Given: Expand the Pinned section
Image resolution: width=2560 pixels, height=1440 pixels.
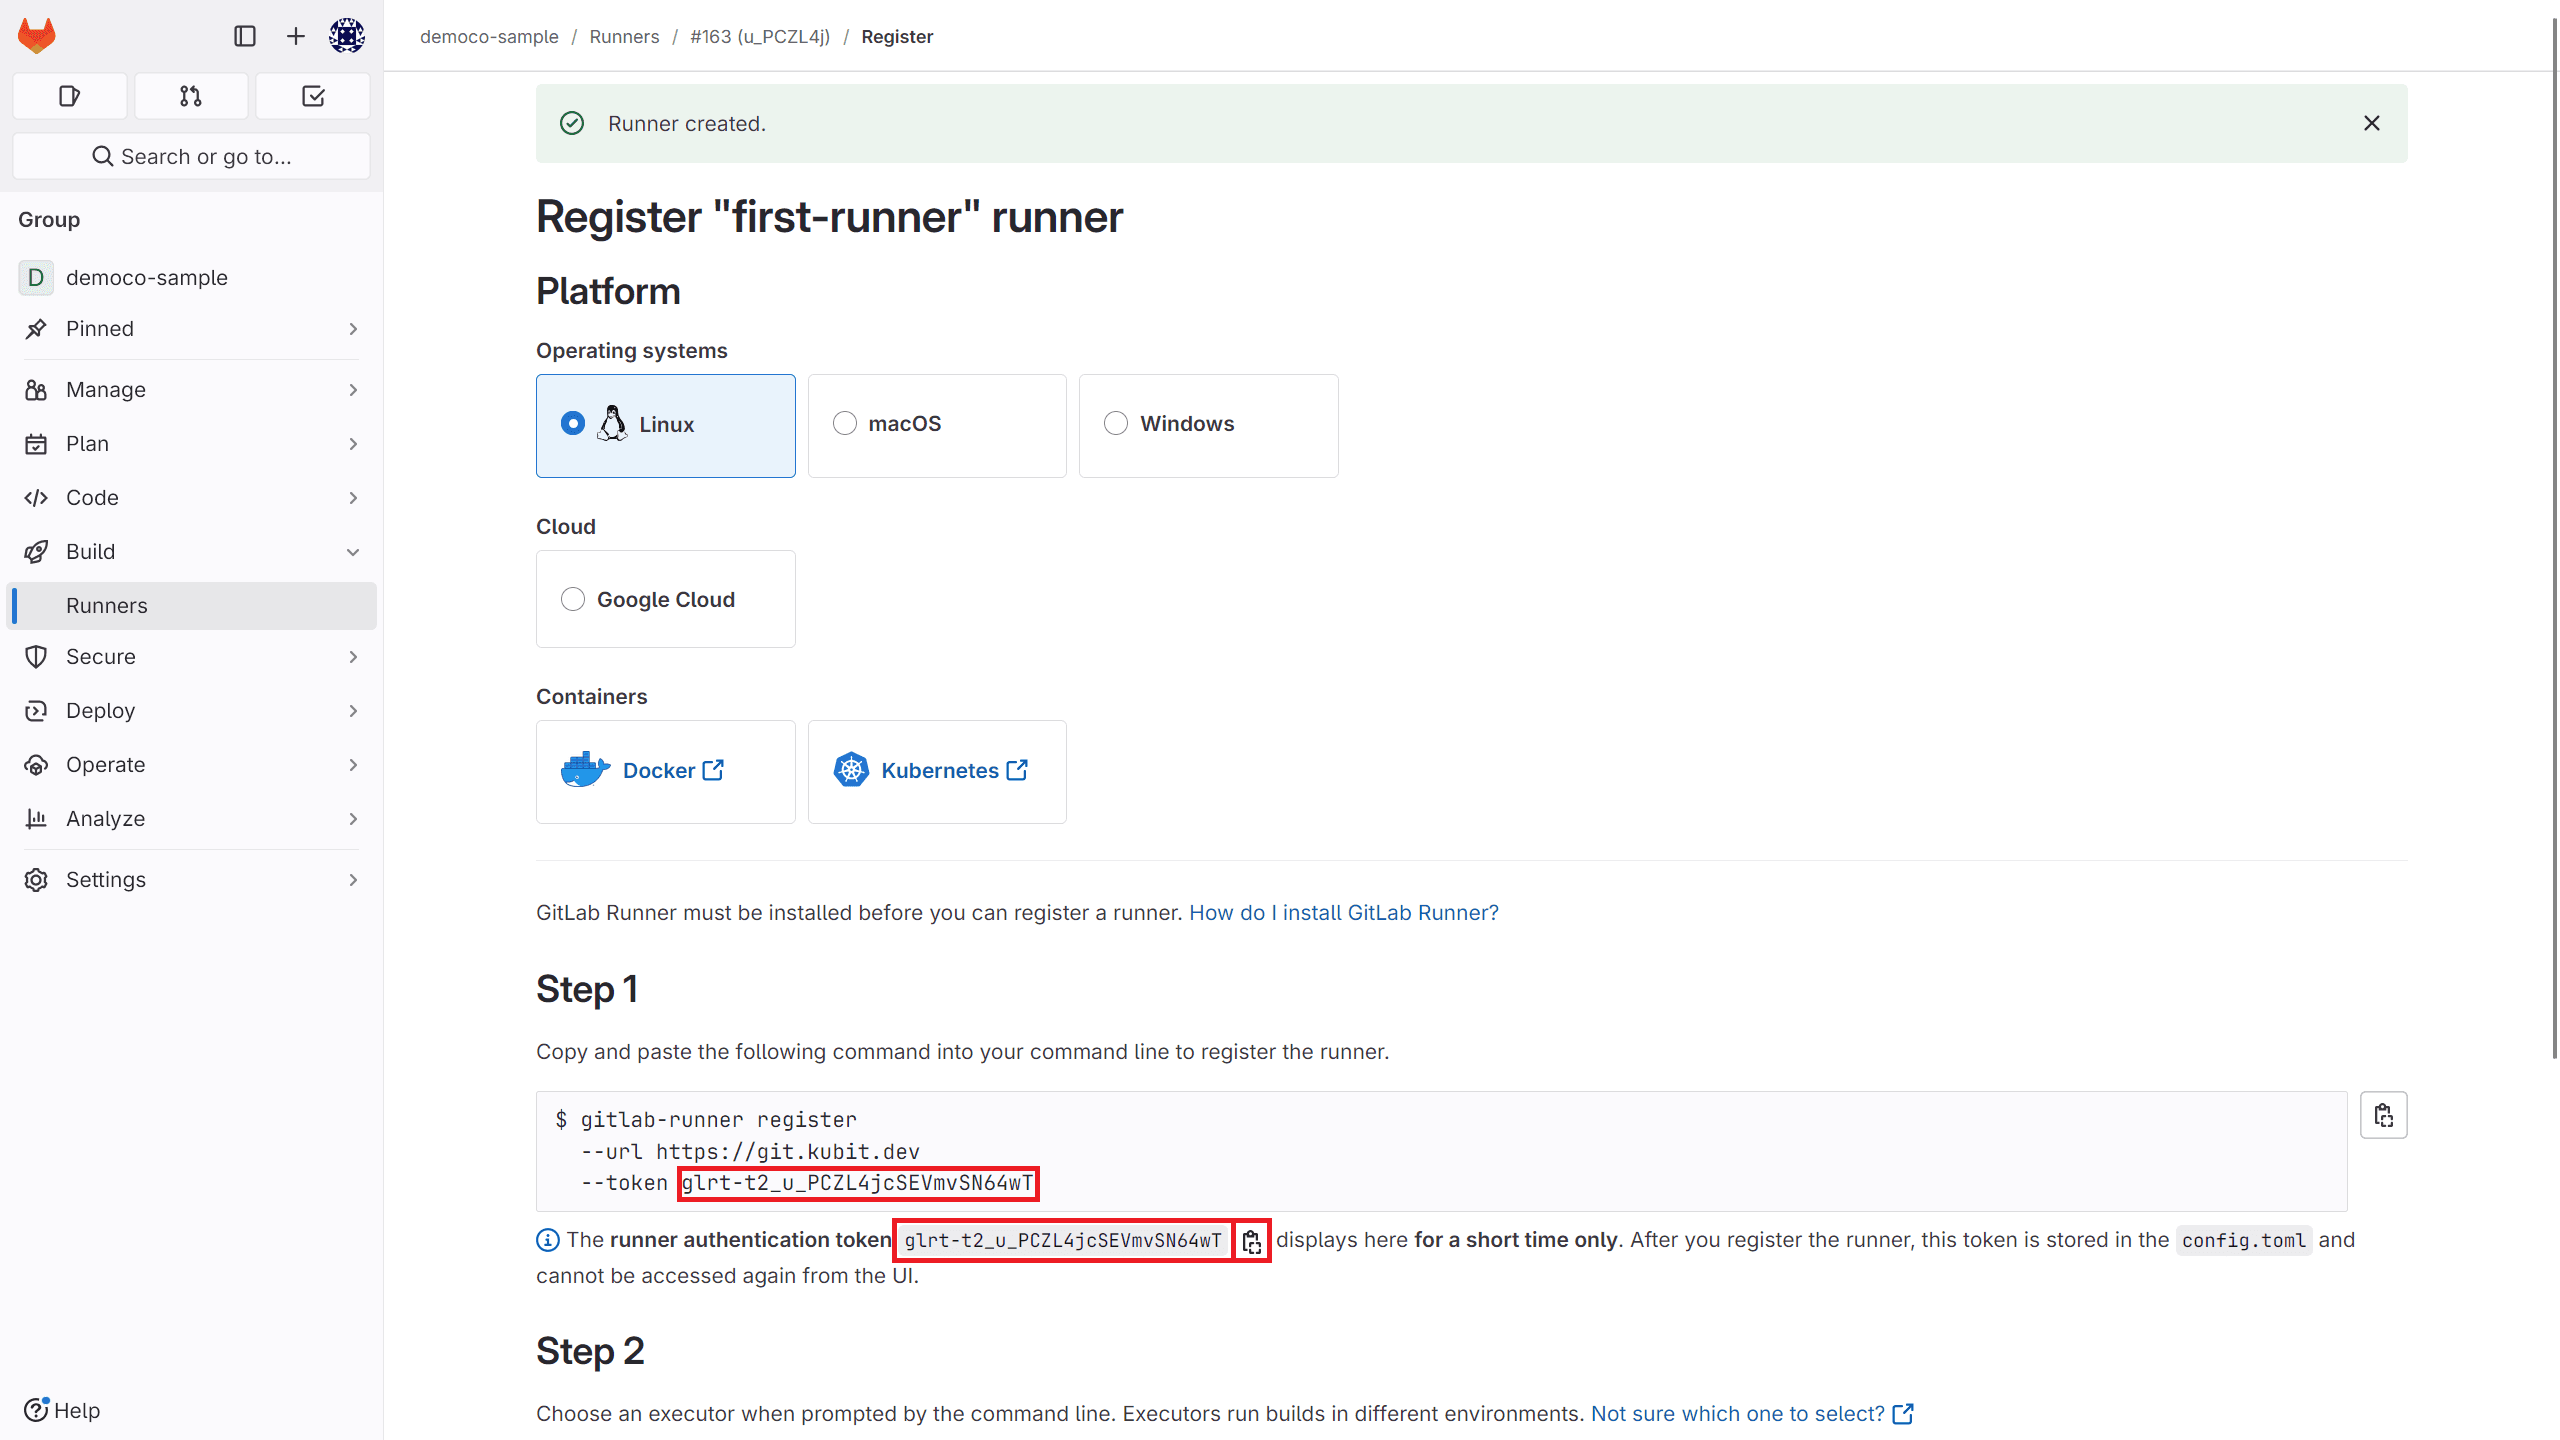Looking at the screenshot, I should 191,329.
